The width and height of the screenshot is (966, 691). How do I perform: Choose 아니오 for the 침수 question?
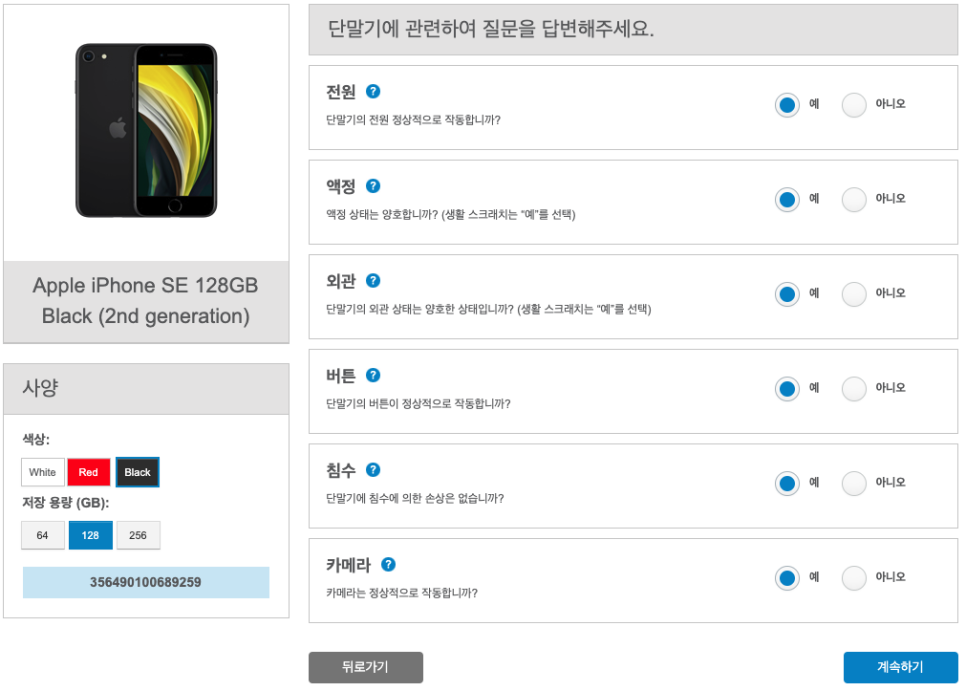[x=854, y=483]
